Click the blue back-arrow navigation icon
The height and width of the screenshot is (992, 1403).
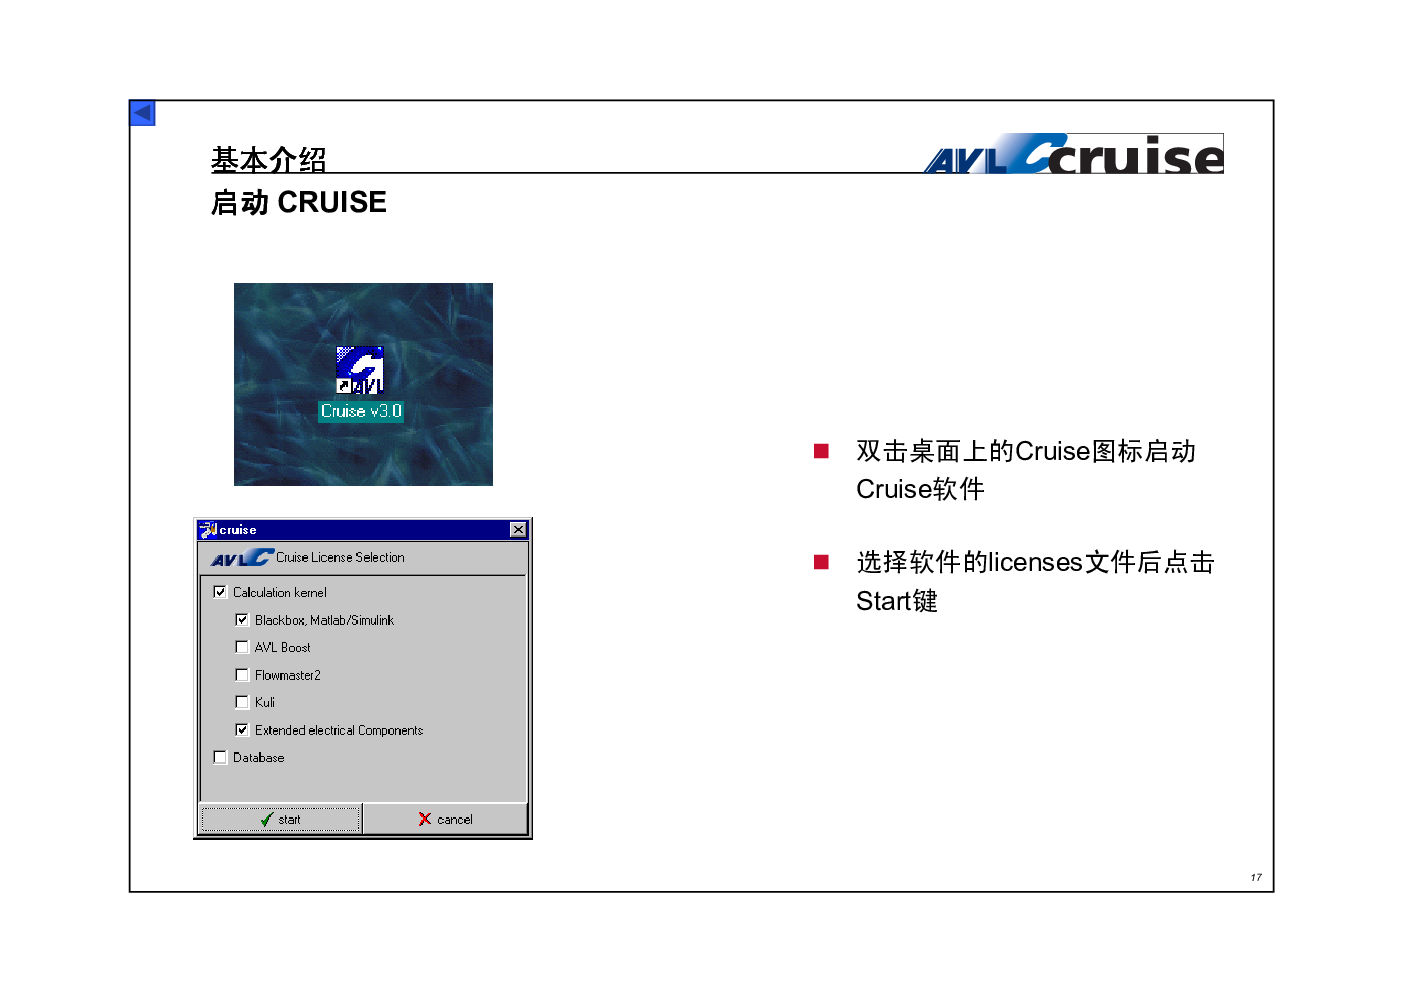142,113
